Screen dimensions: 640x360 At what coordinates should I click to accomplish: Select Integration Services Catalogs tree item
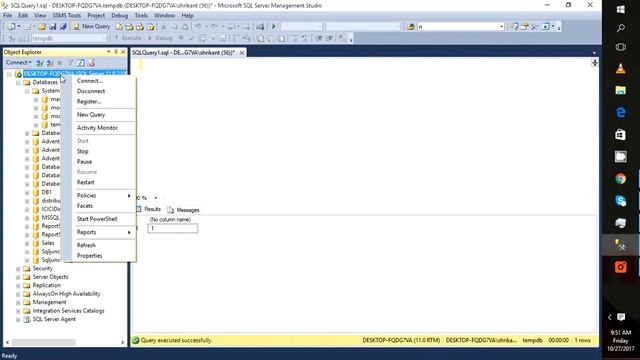(68, 311)
